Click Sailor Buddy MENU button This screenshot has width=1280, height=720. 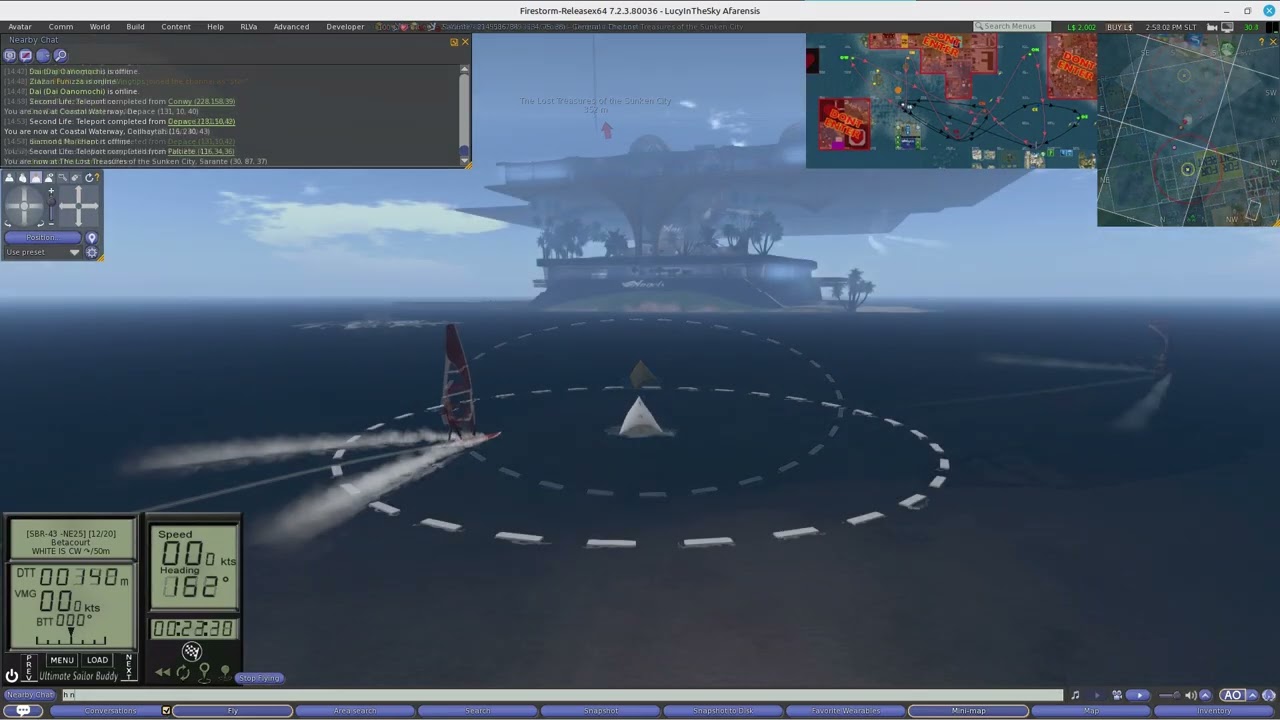62,660
